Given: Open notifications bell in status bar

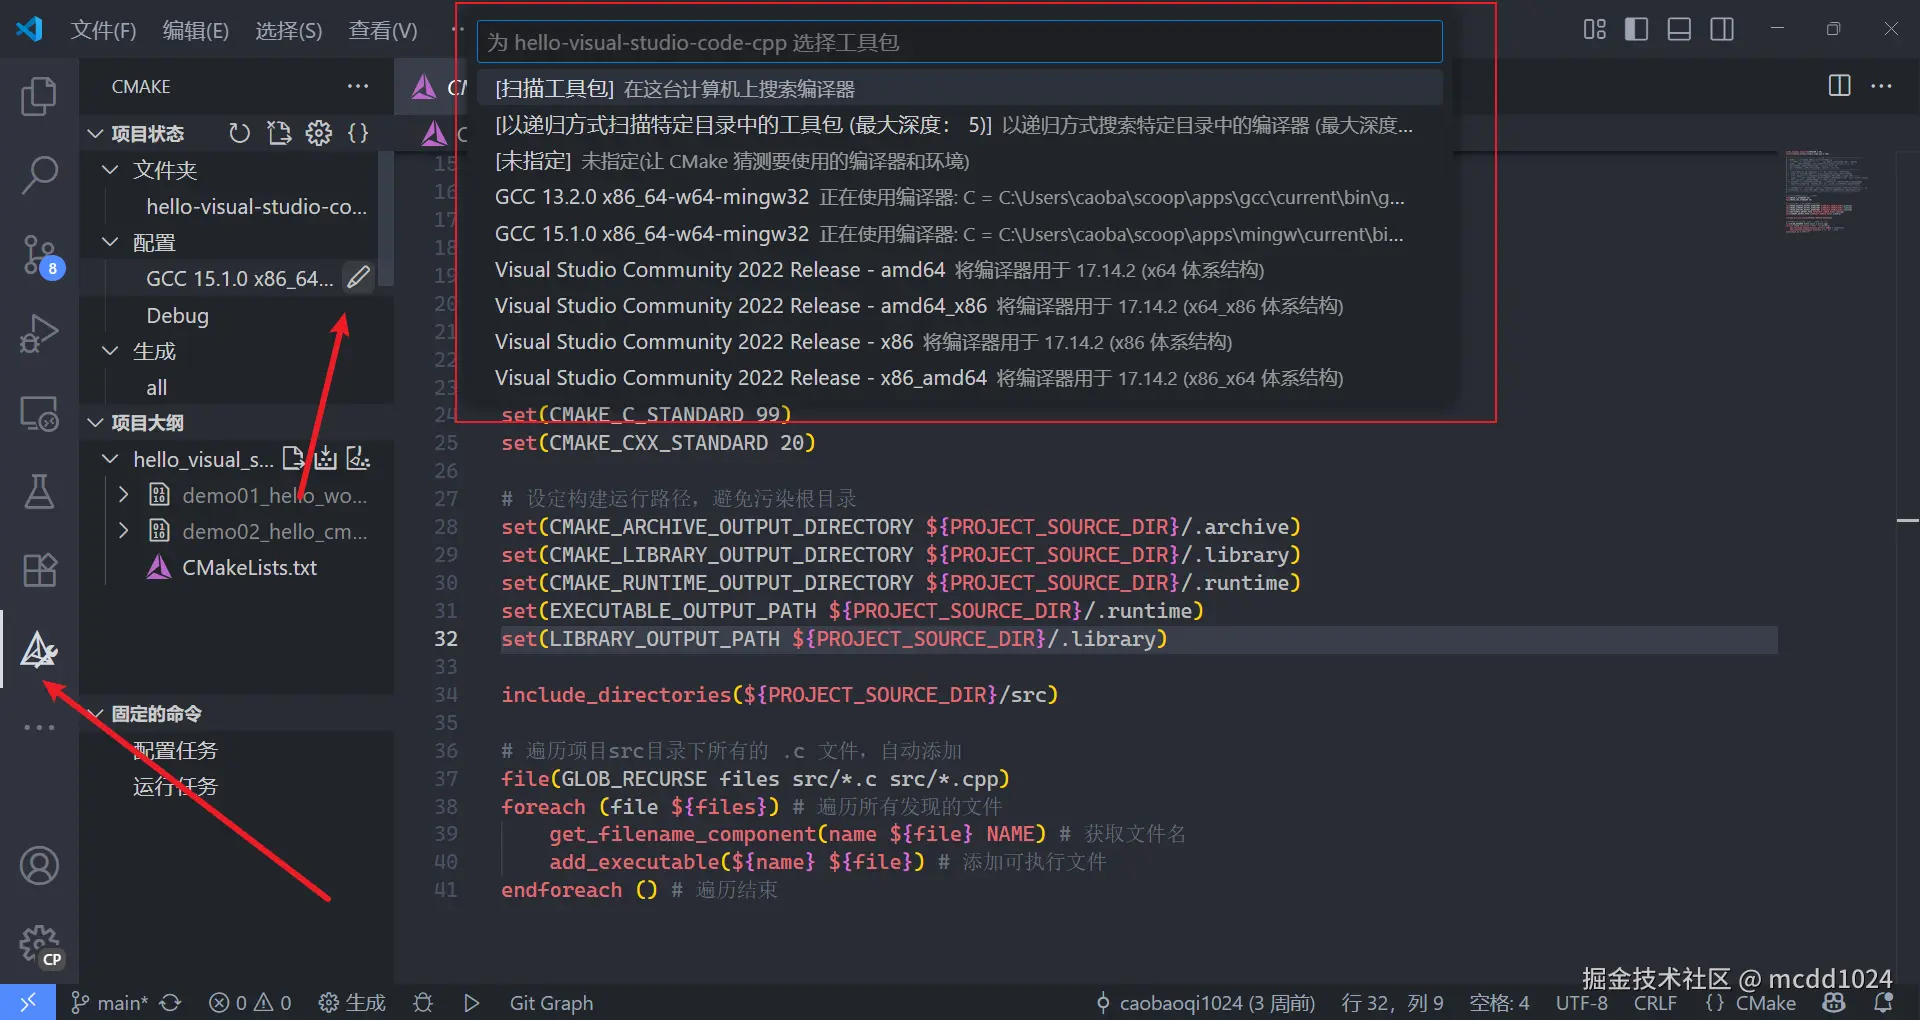Looking at the screenshot, I should tap(1883, 1002).
